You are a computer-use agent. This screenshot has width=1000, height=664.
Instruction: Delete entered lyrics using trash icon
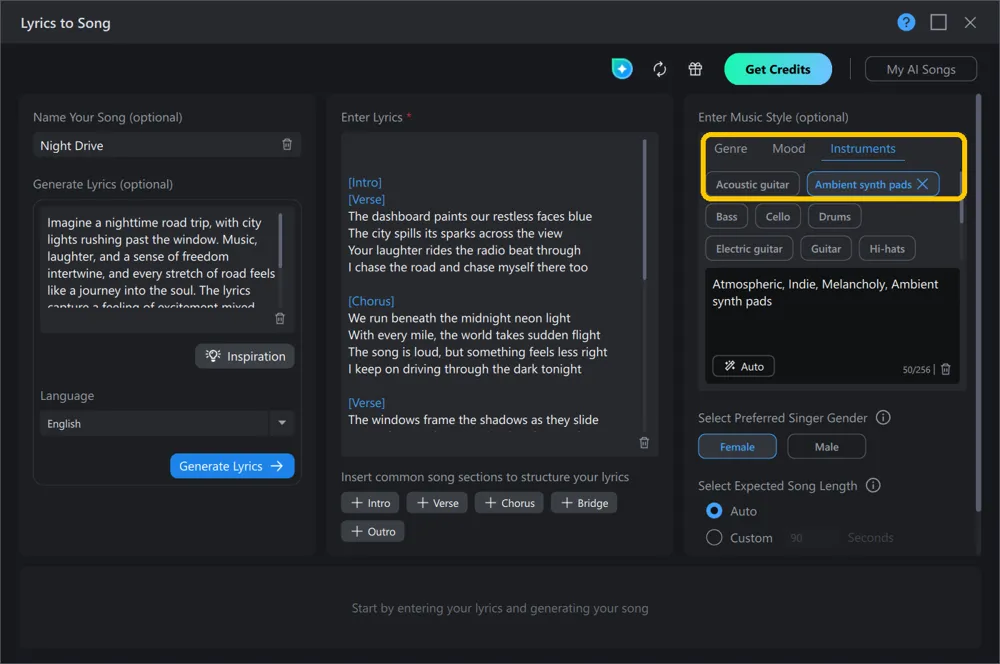click(x=644, y=443)
